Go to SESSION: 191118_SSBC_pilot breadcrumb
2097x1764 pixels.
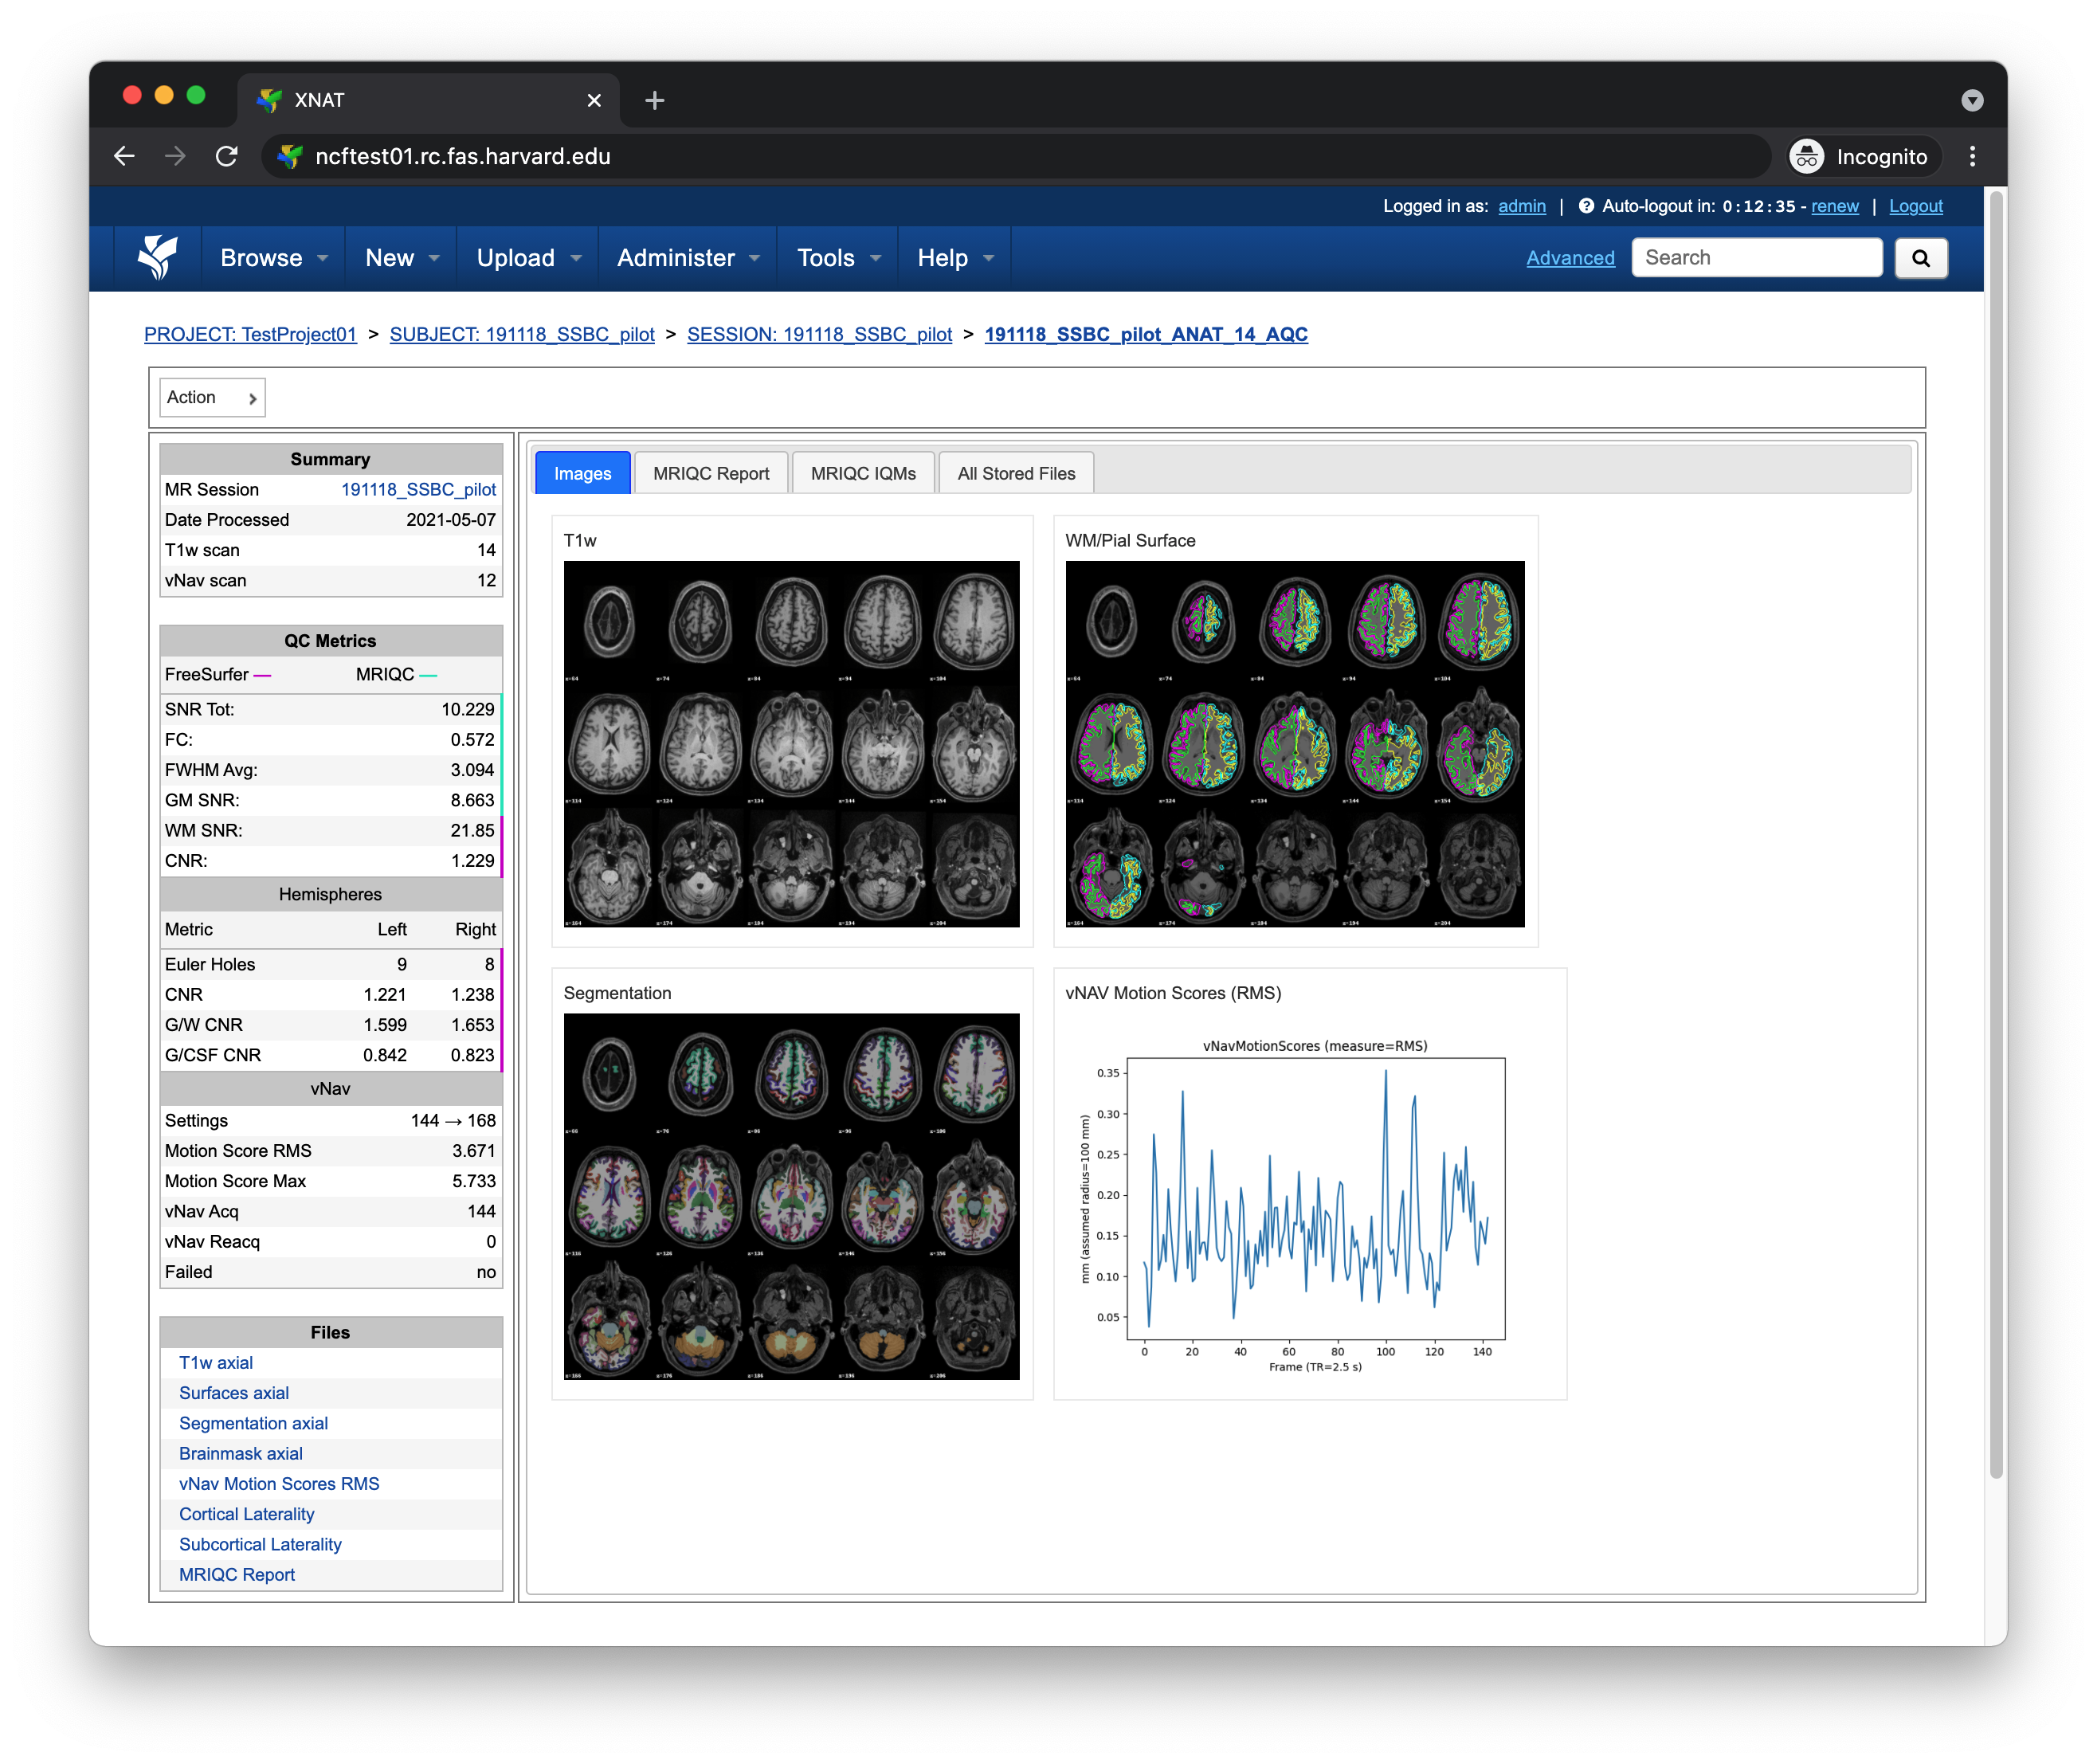pos(819,334)
